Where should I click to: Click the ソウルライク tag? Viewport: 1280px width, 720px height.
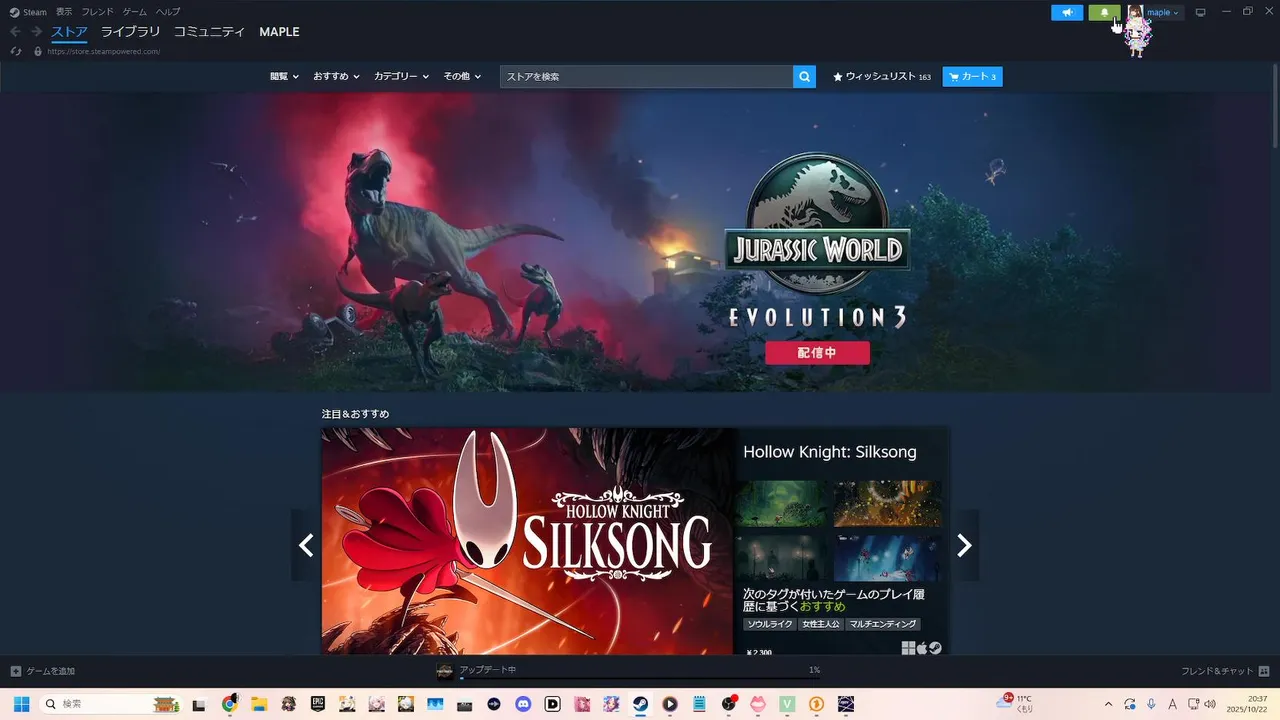point(769,624)
